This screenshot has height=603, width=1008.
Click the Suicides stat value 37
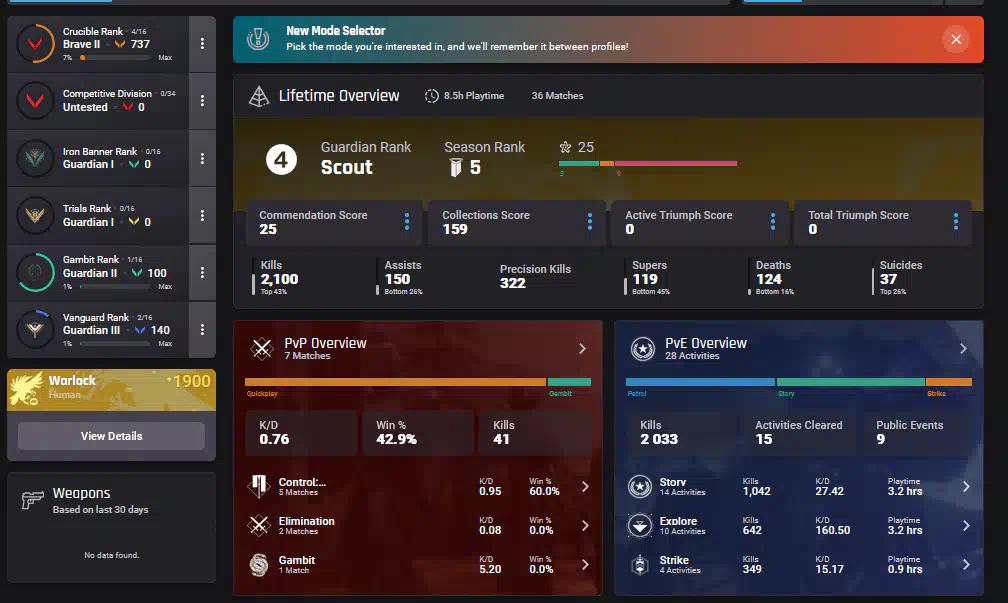(888, 279)
